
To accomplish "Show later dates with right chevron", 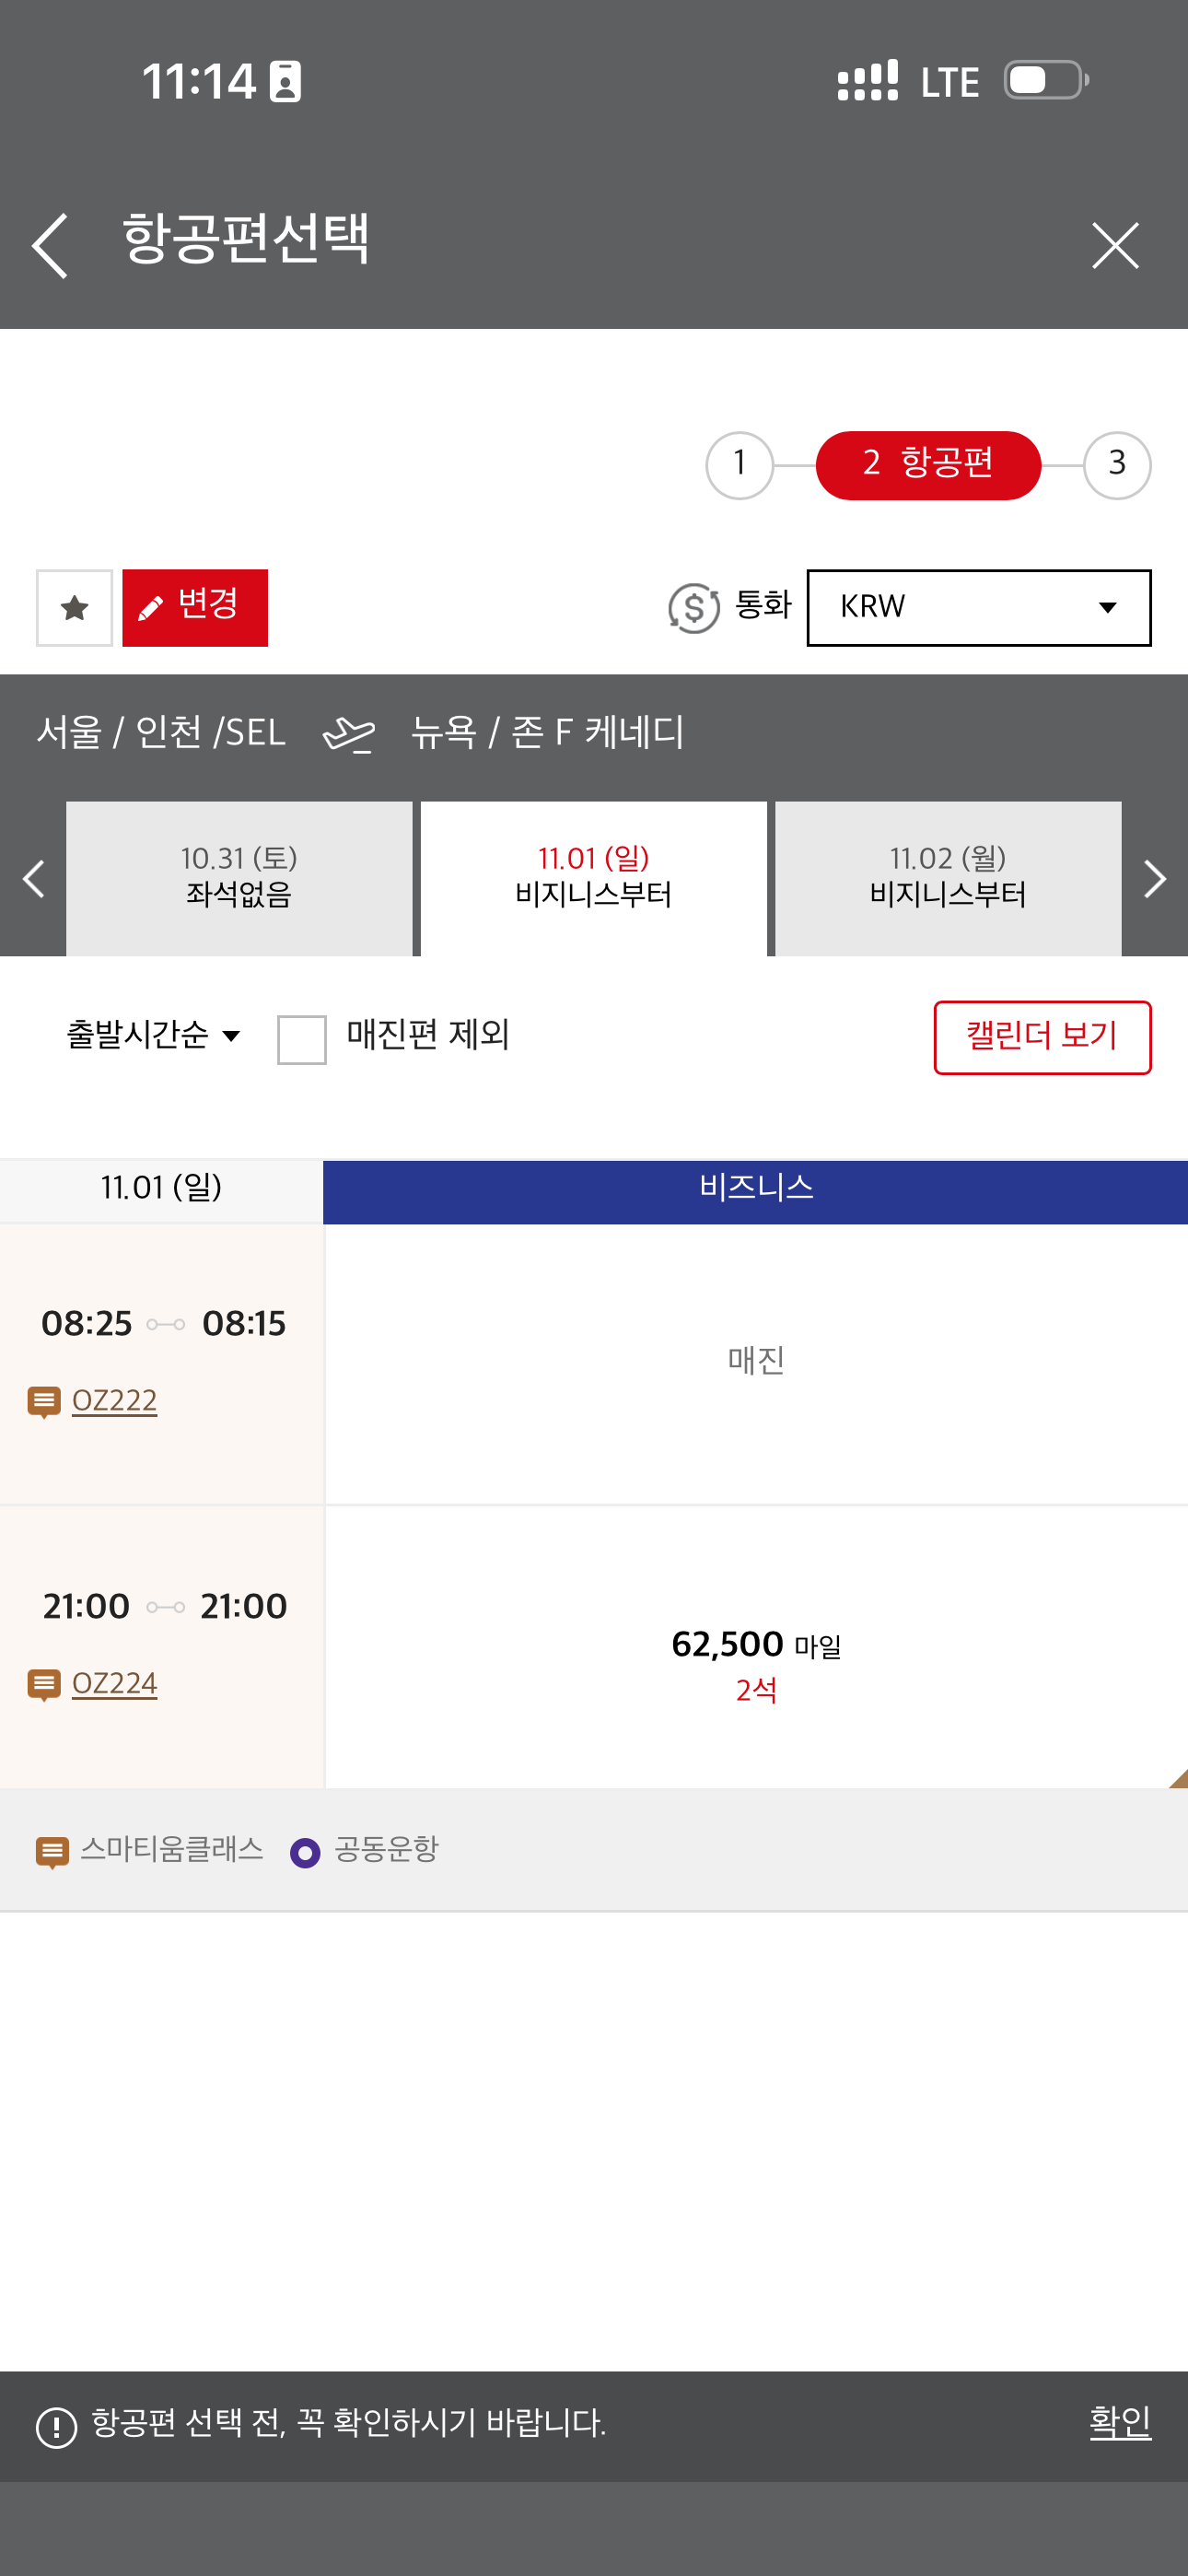I will (1155, 879).
